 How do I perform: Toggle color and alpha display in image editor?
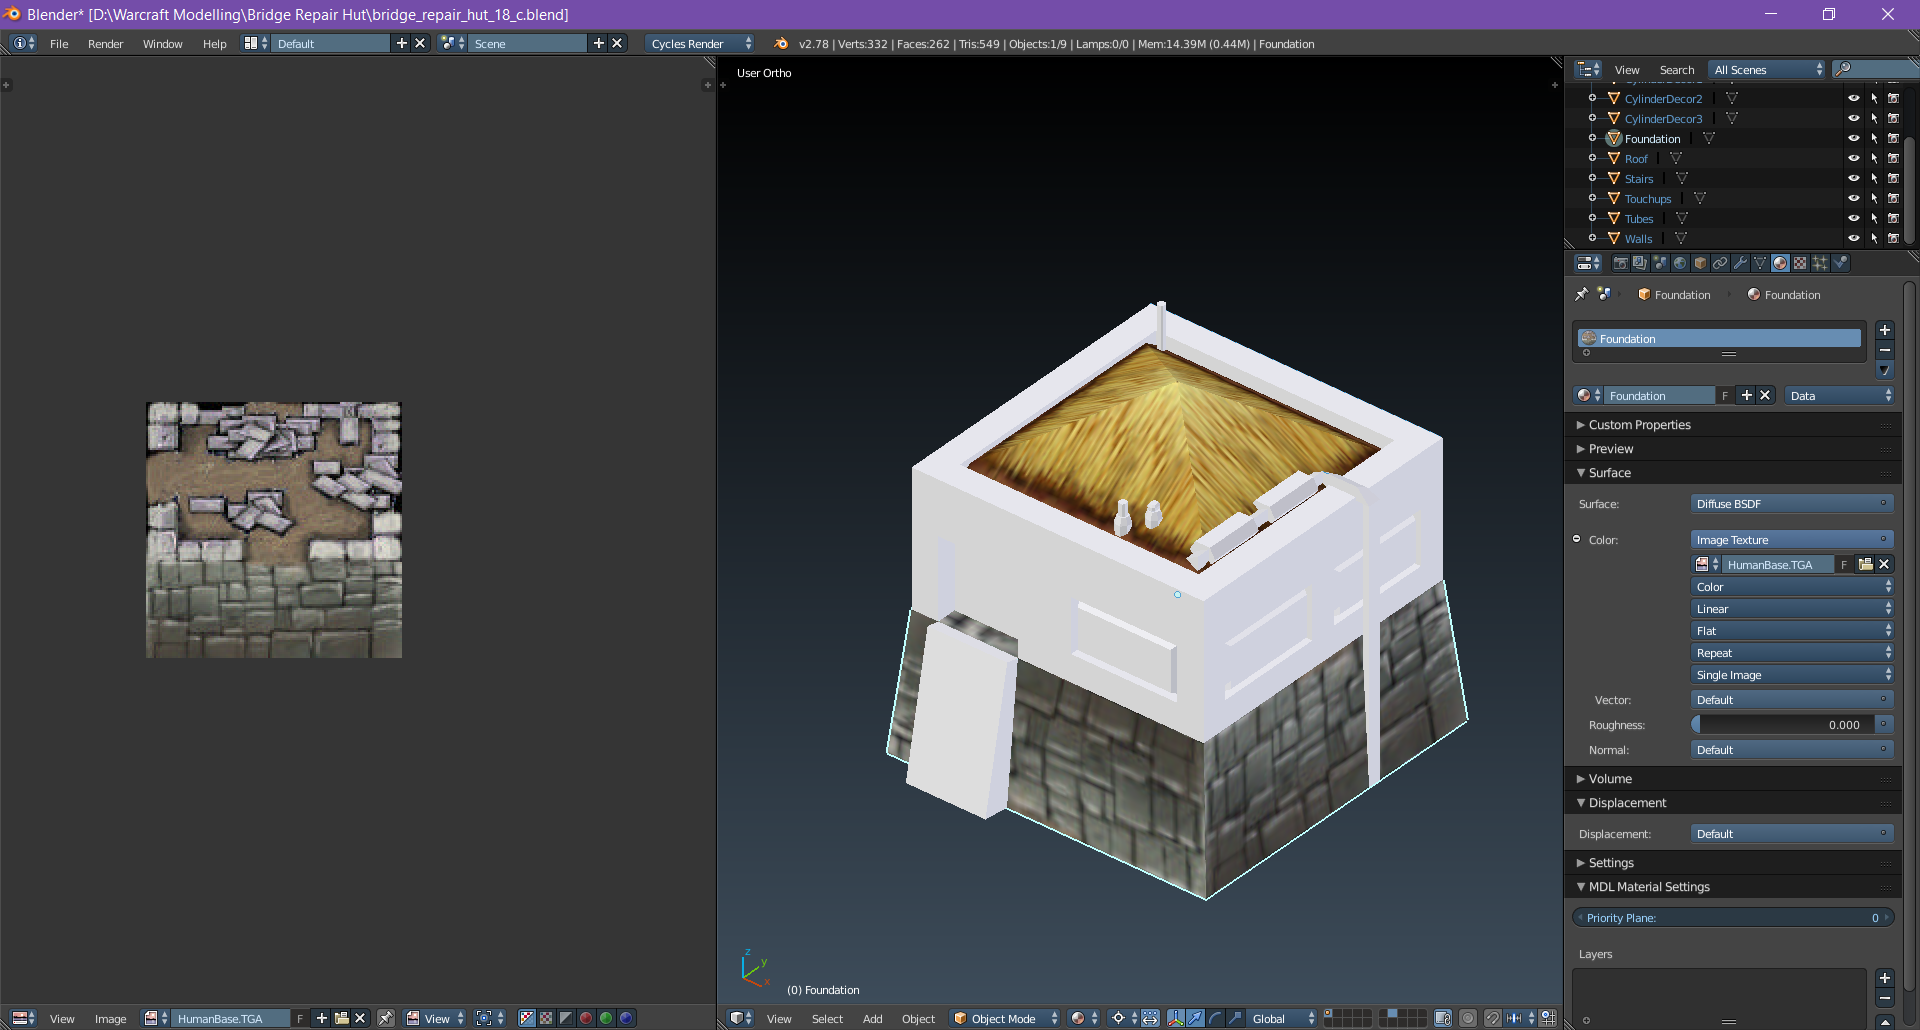[x=526, y=1018]
